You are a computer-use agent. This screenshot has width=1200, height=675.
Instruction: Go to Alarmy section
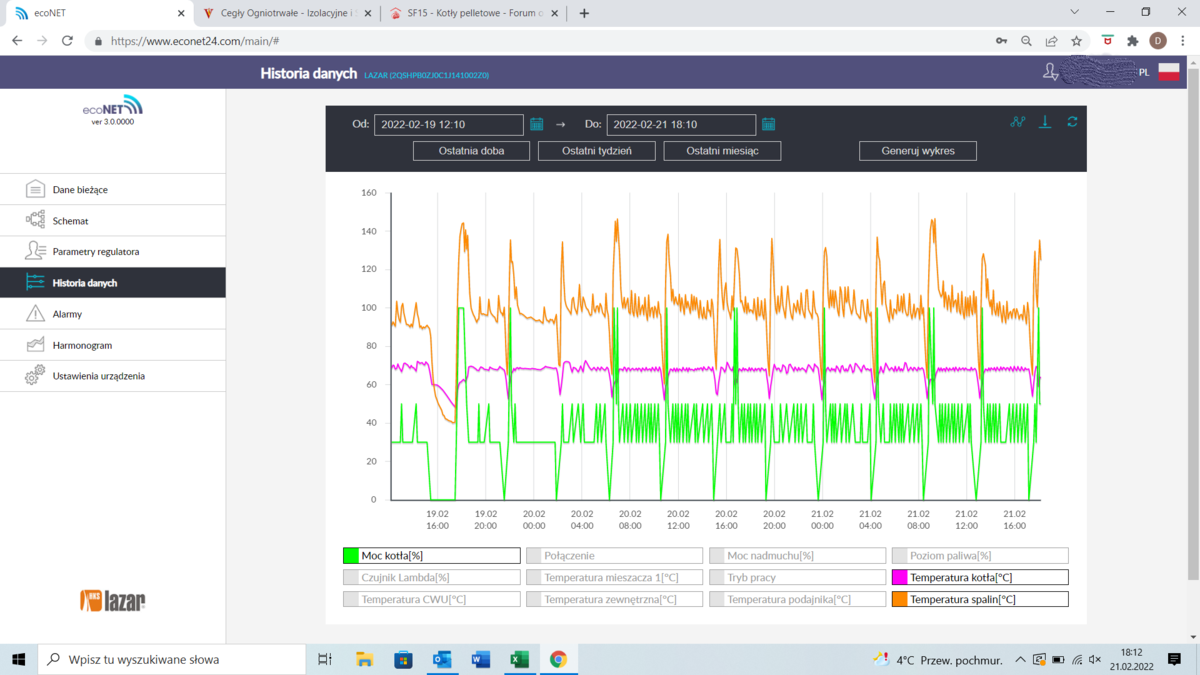[x=67, y=314]
